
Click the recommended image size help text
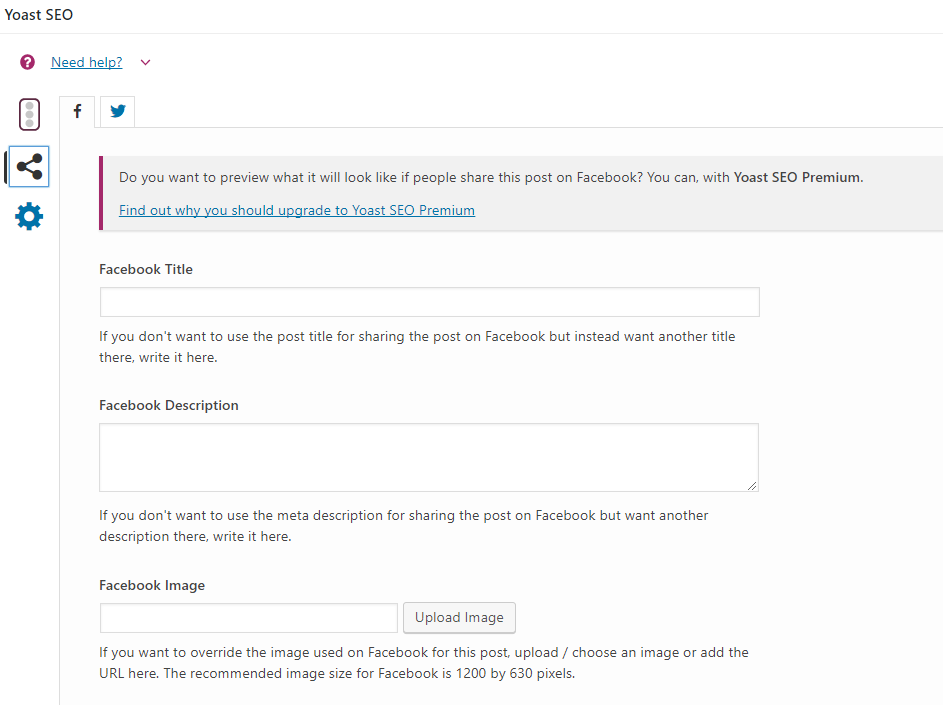click(424, 663)
